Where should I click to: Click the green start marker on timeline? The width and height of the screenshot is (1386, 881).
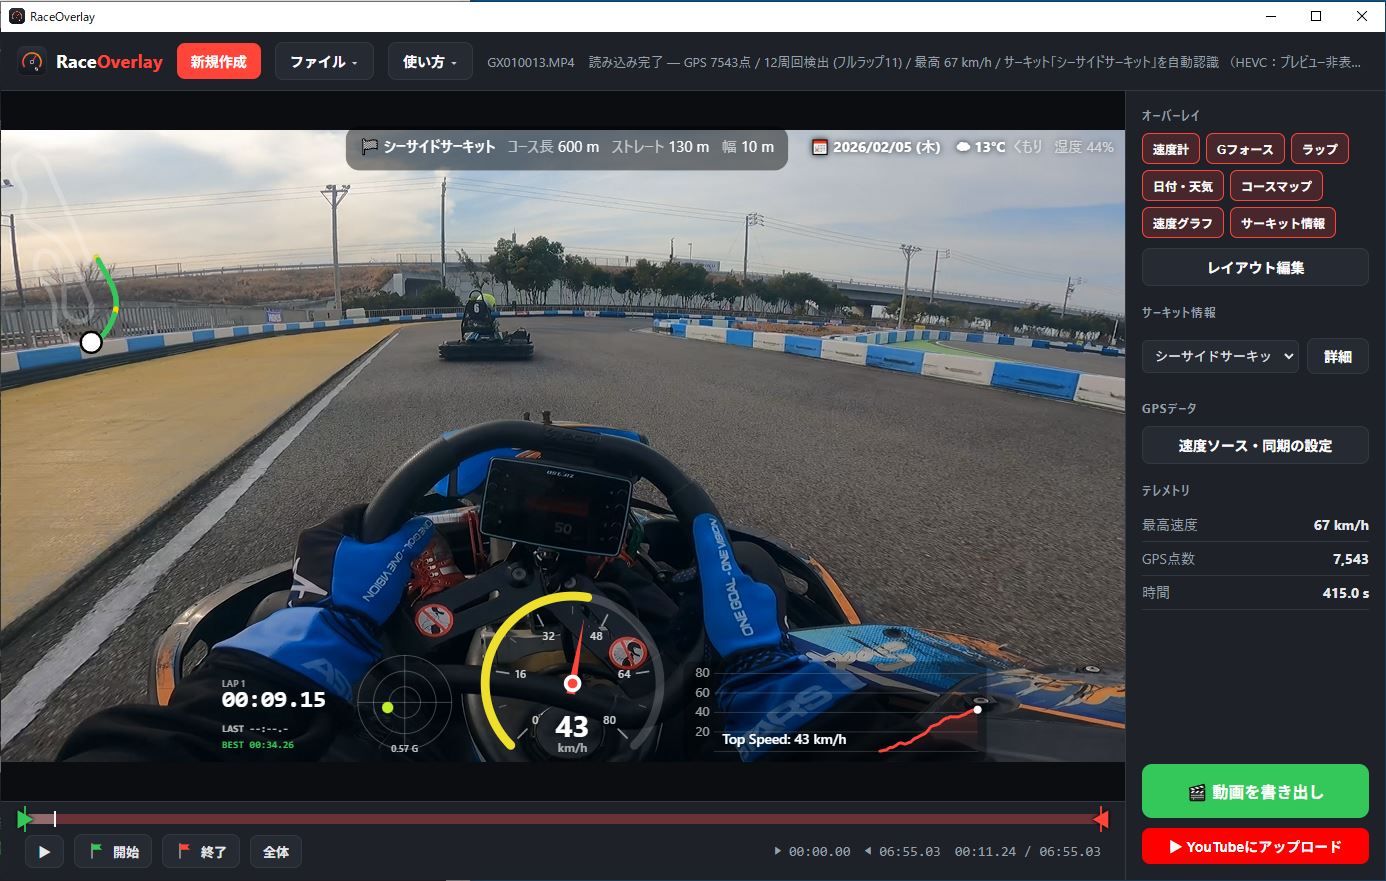24,820
